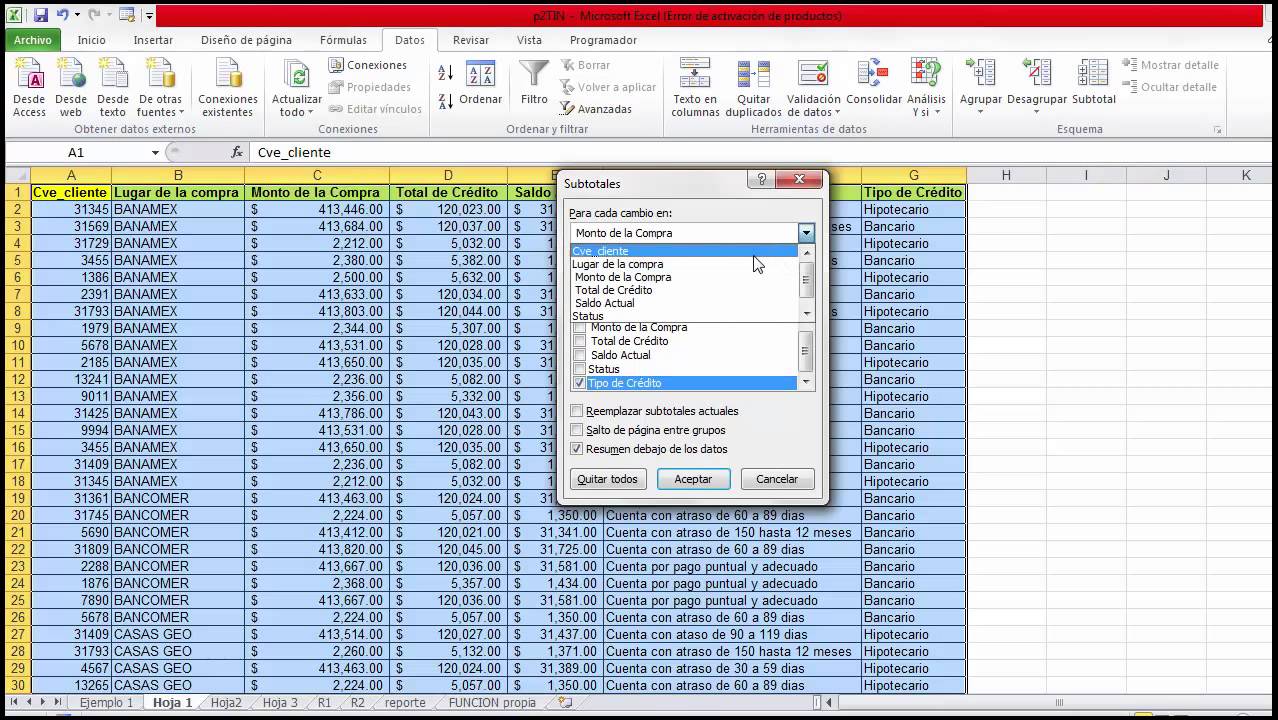Check Reemplazar subtotales actuales

pyautogui.click(x=577, y=411)
